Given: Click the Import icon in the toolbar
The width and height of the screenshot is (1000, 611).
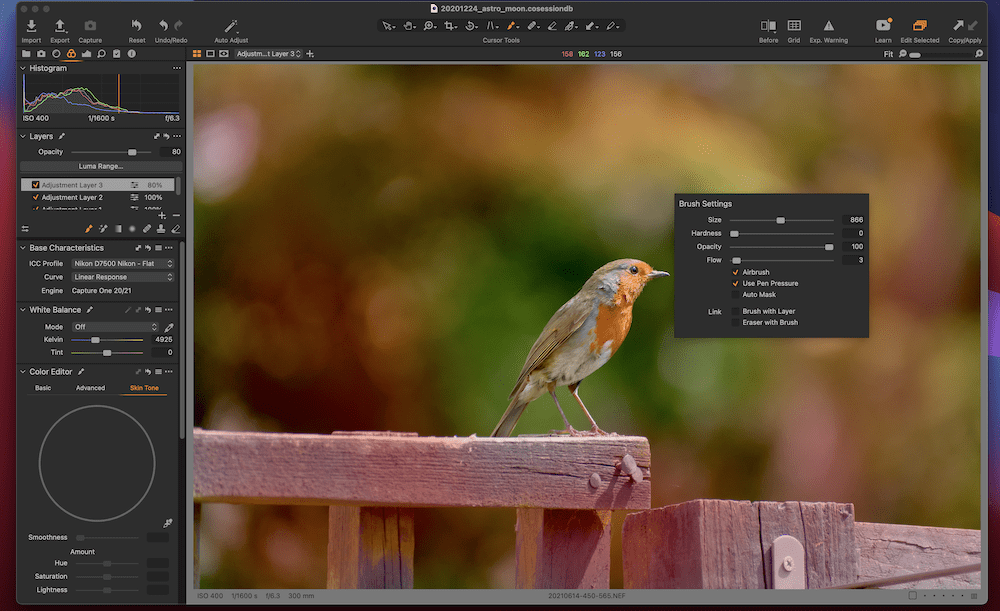Looking at the screenshot, I should point(31,25).
